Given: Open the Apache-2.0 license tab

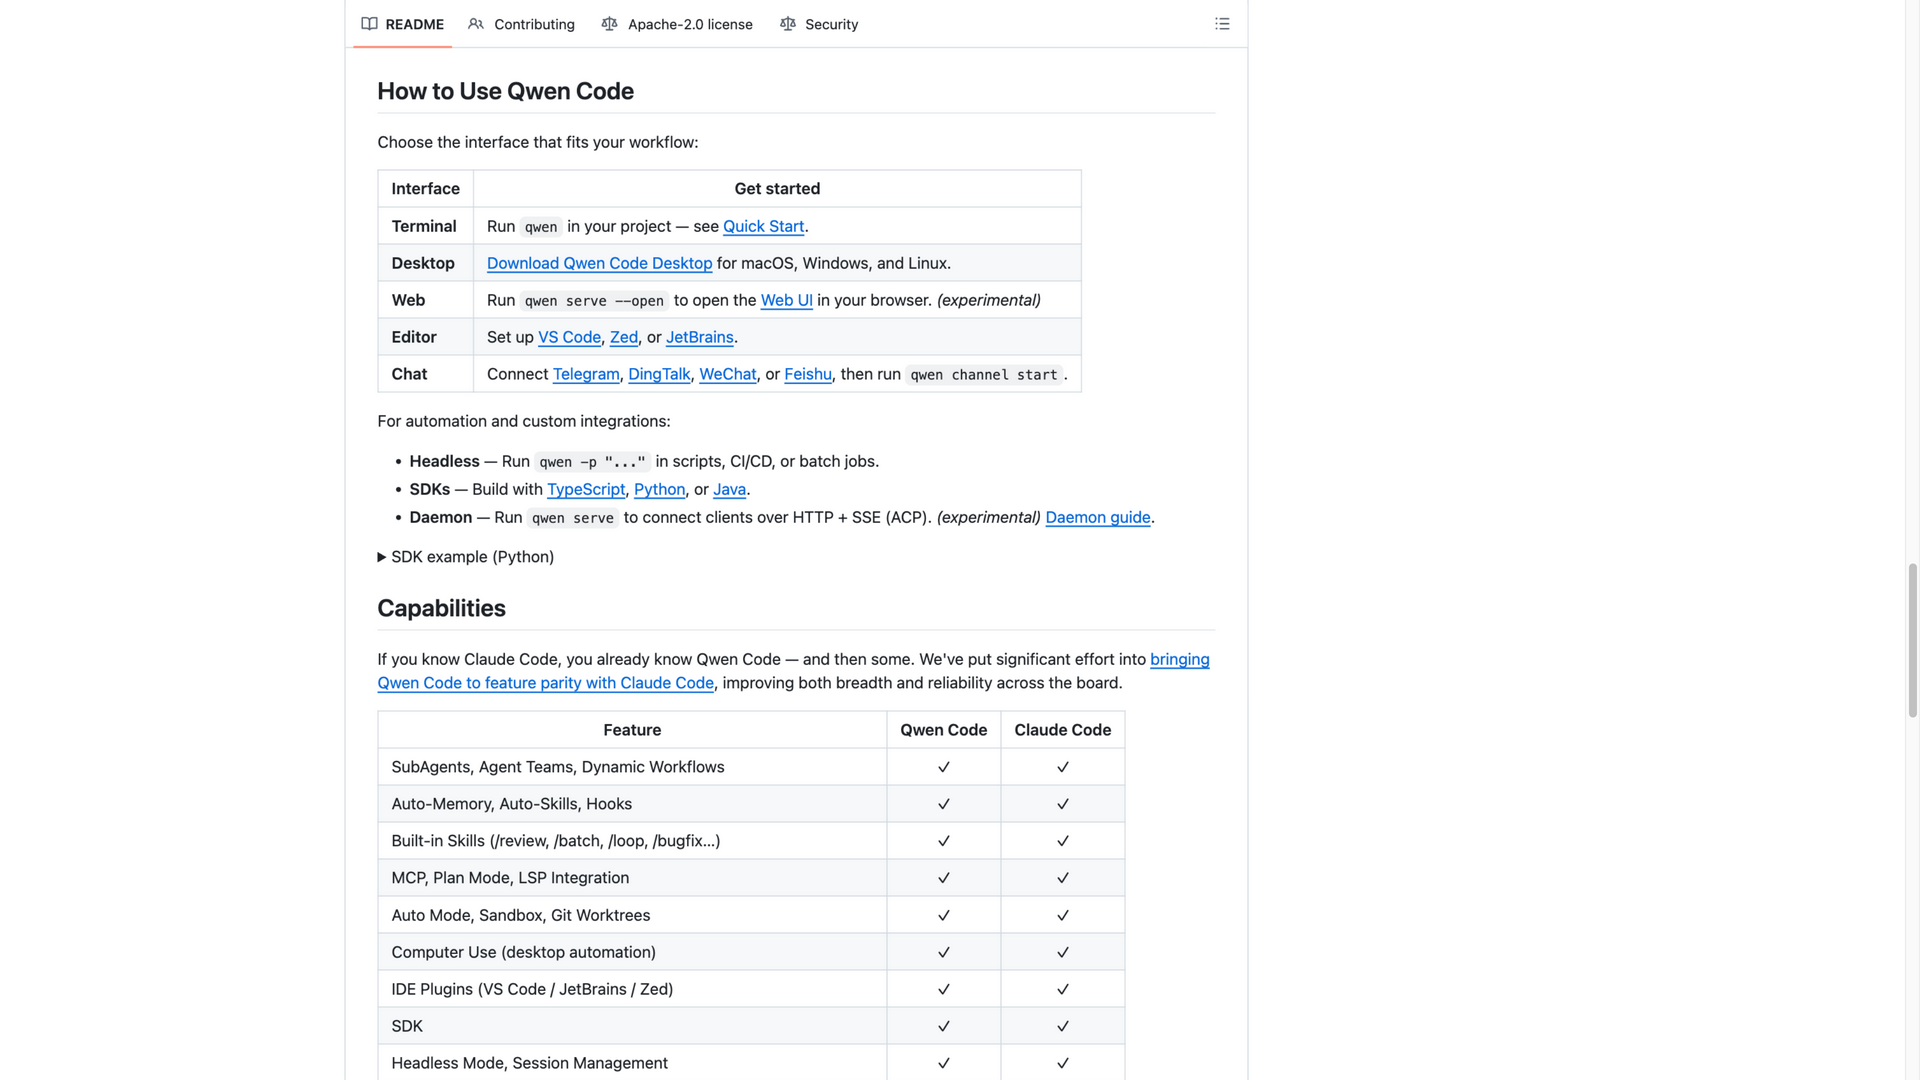Looking at the screenshot, I should [677, 24].
